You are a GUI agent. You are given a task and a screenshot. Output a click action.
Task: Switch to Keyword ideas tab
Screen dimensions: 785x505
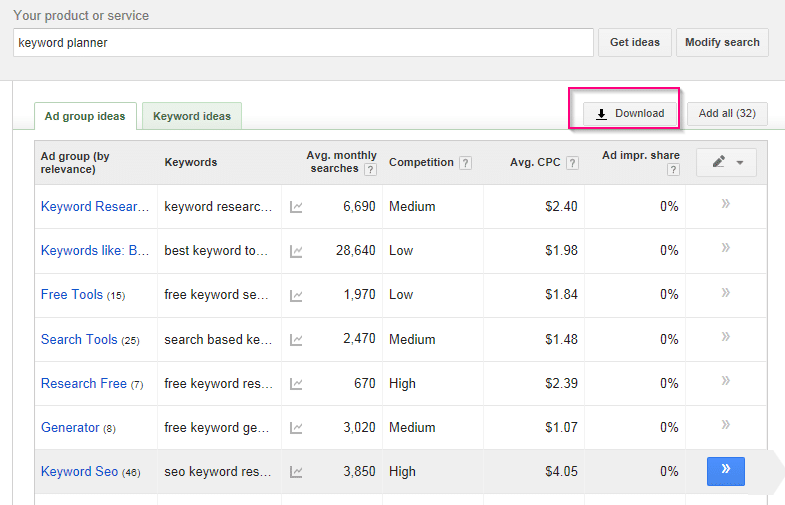click(192, 116)
